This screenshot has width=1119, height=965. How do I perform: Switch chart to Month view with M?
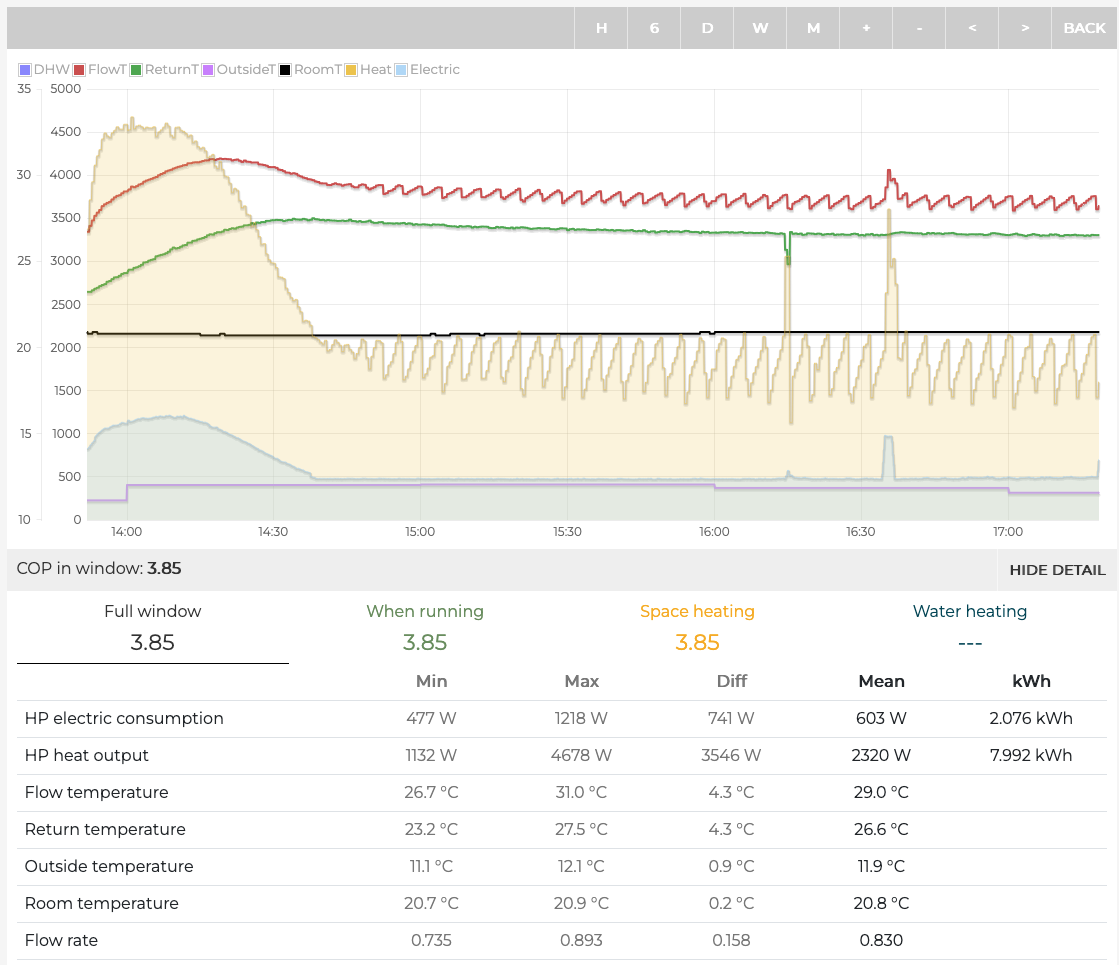point(813,28)
